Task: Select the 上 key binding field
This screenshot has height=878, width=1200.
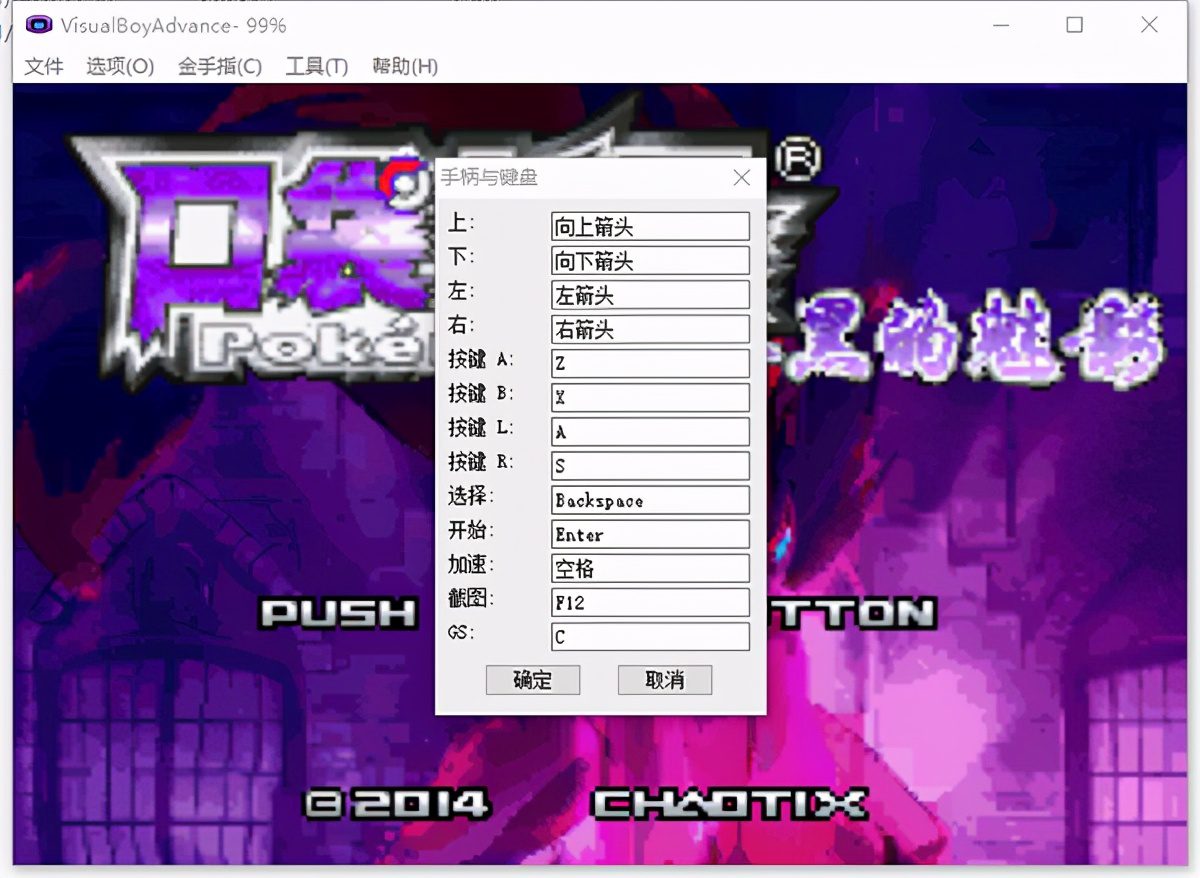Action: (x=650, y=226)
